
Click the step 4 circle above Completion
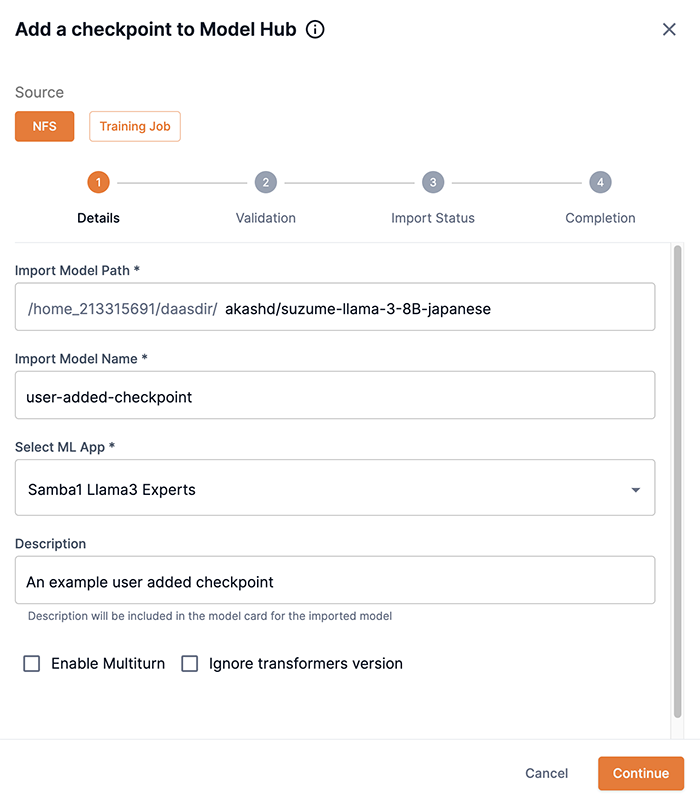click(x=600, y=182)
